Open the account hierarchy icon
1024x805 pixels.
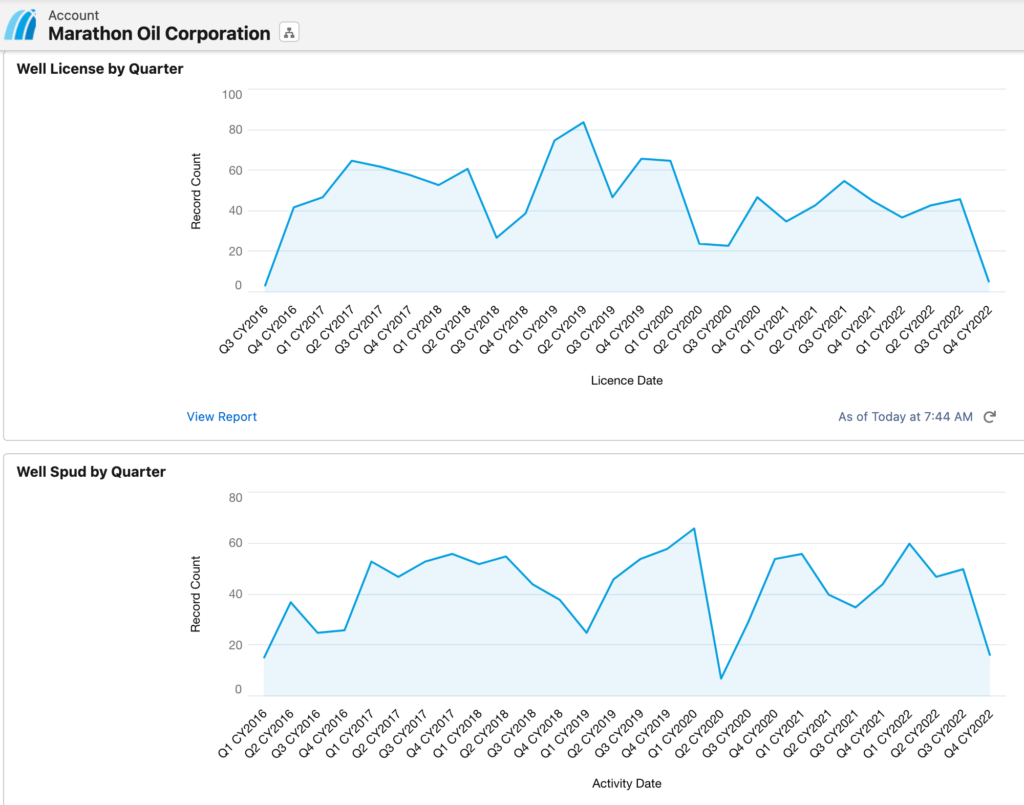tap(289, 32)
